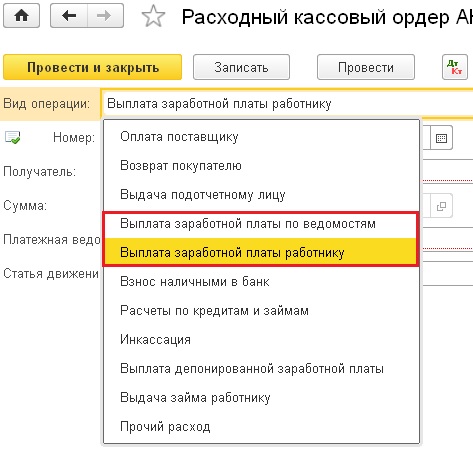Click Провести и закрыть button
473x451 pixels.
(x=92, y=67)
